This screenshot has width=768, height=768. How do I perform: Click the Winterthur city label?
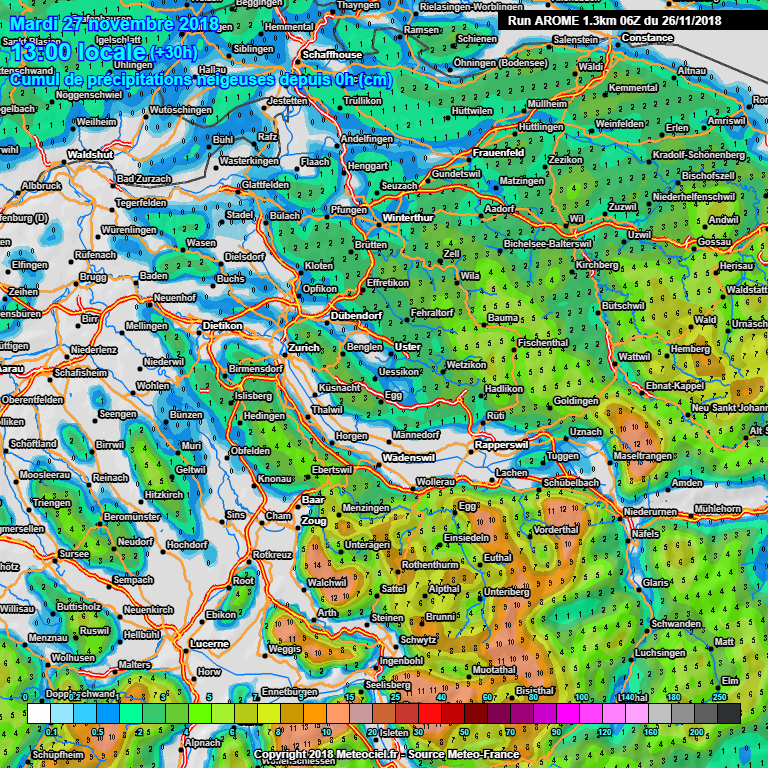tap(408, 218)
